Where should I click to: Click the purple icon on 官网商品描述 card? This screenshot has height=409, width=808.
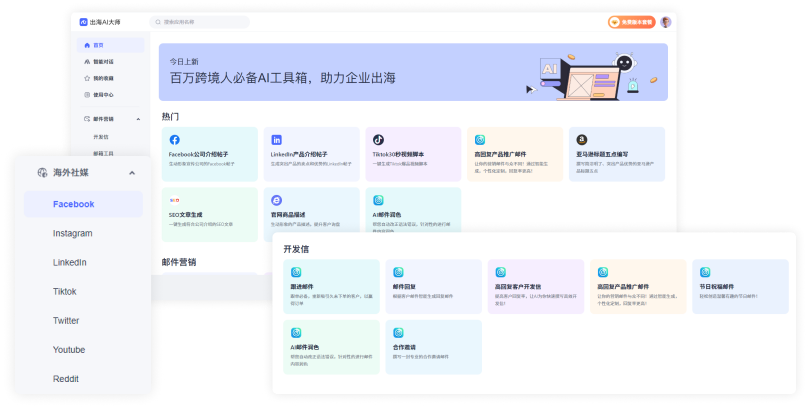pyautogui.click(x=277, y=200)
